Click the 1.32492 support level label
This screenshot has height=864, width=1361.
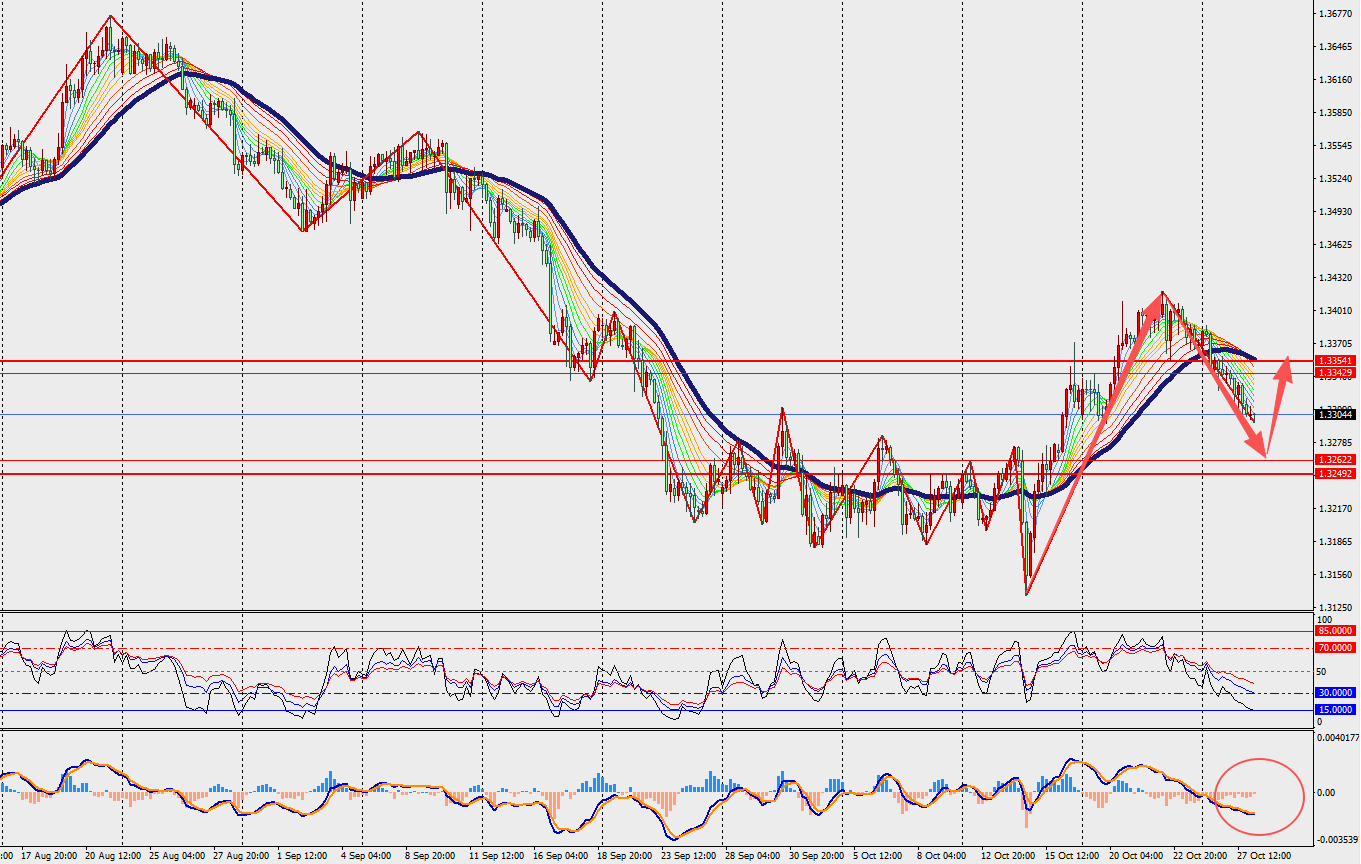1335,473
